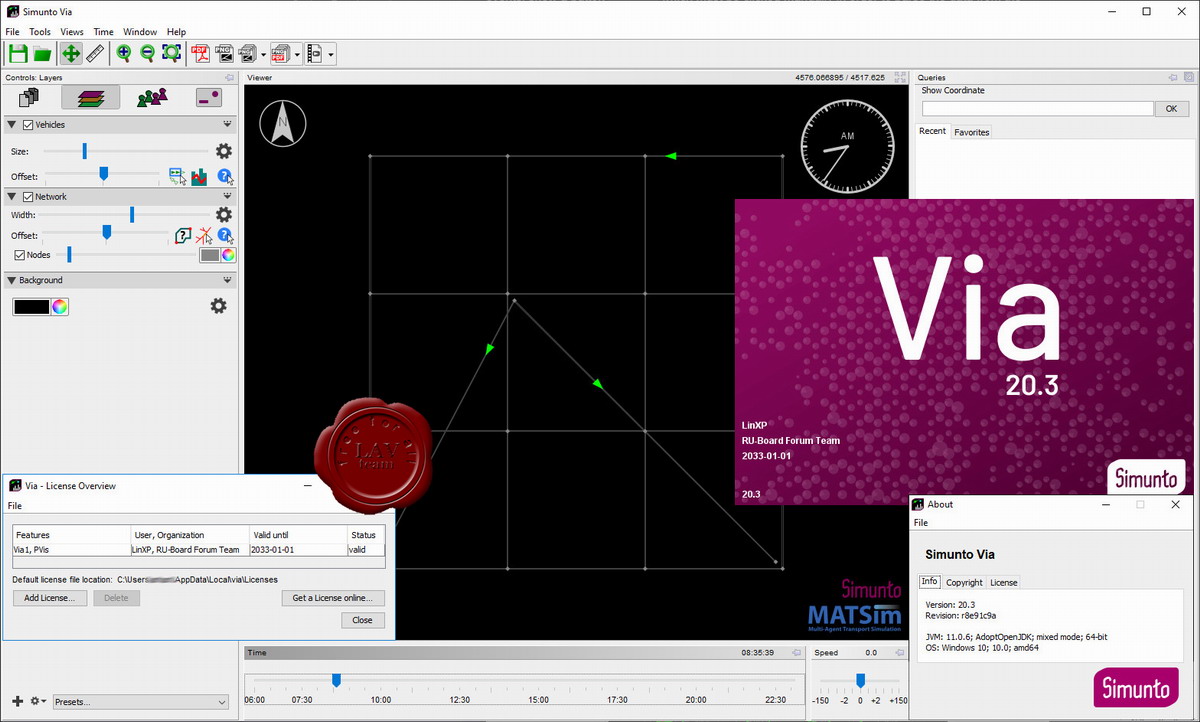The width and height of the screenshot is (1200, 722).
Task: Click OK button next to Show Coordinate
Action: coord(1171,108)
